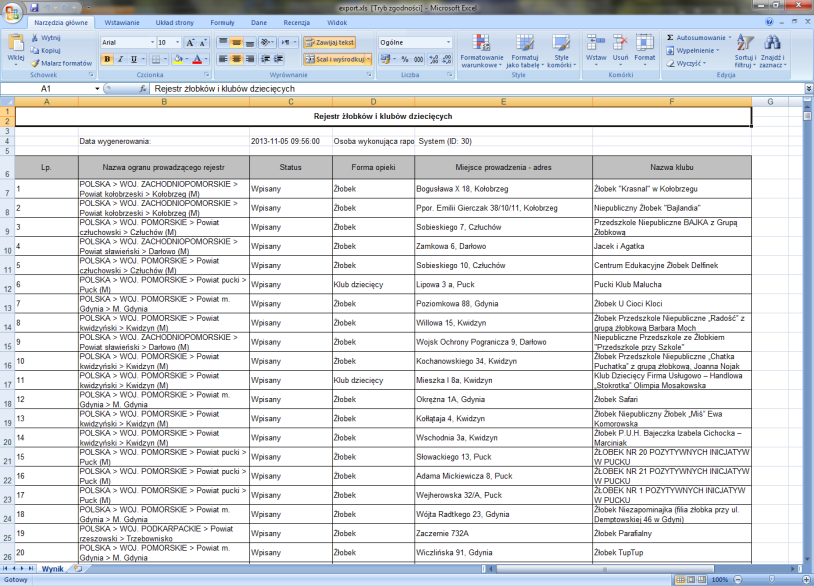Click the Excel help question mark icon
The image size is (814, 586).
pos(769,22)
